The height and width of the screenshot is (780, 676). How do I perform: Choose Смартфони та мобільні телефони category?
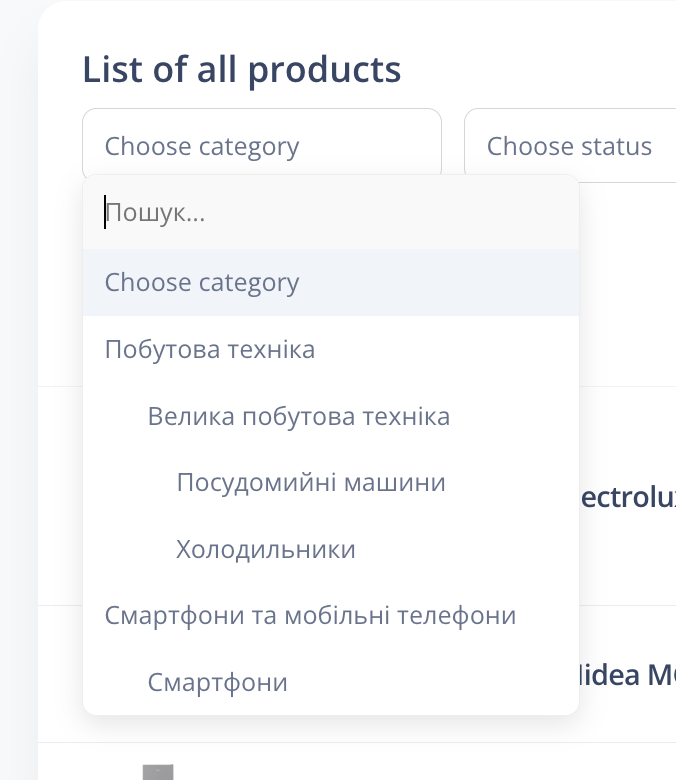[310, 615]
